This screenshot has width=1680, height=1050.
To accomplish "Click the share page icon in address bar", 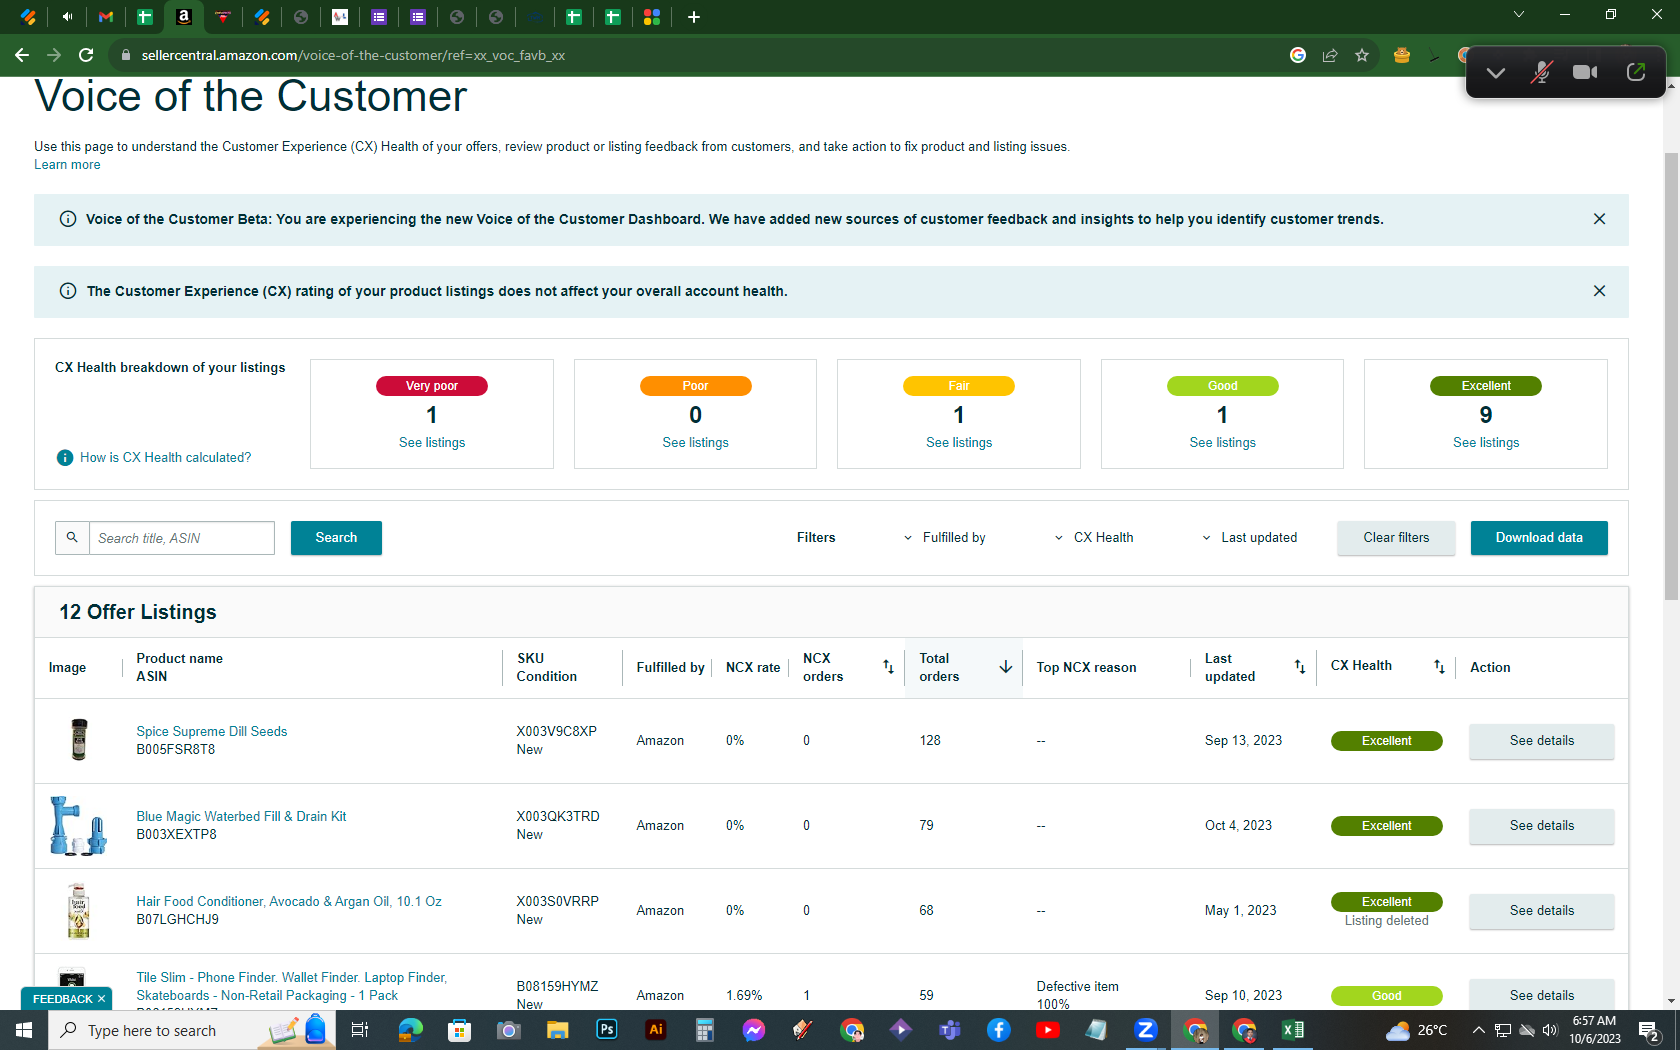I will tap(1330, 56).
